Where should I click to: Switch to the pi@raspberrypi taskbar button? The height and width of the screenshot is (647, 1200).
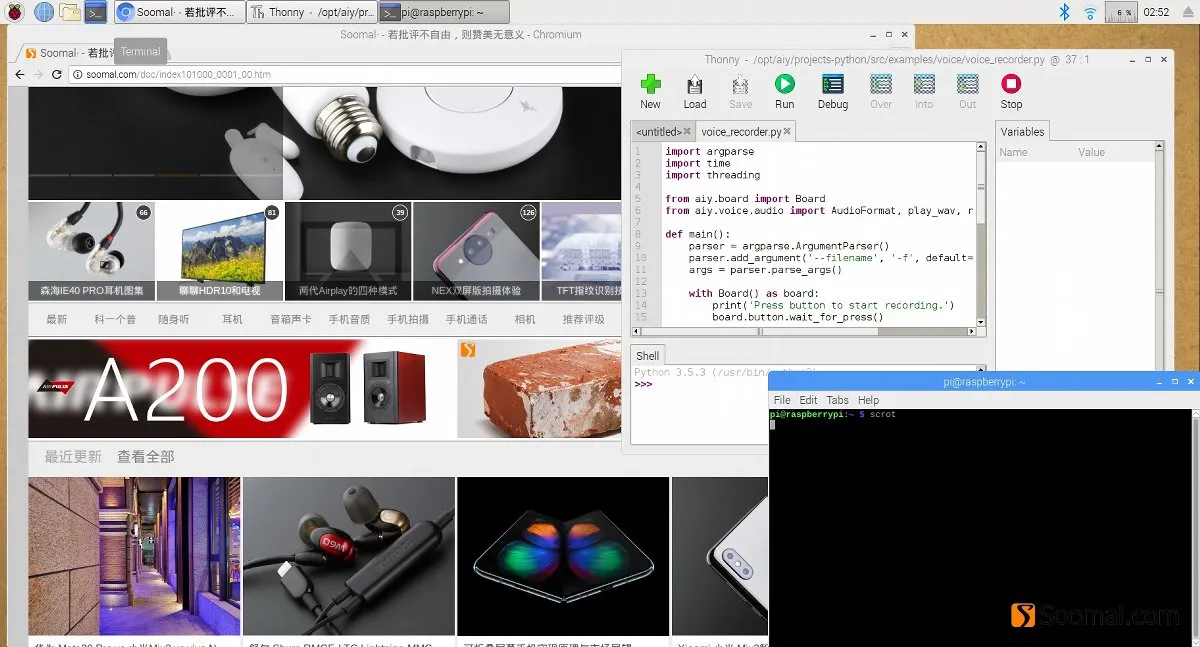443,12
